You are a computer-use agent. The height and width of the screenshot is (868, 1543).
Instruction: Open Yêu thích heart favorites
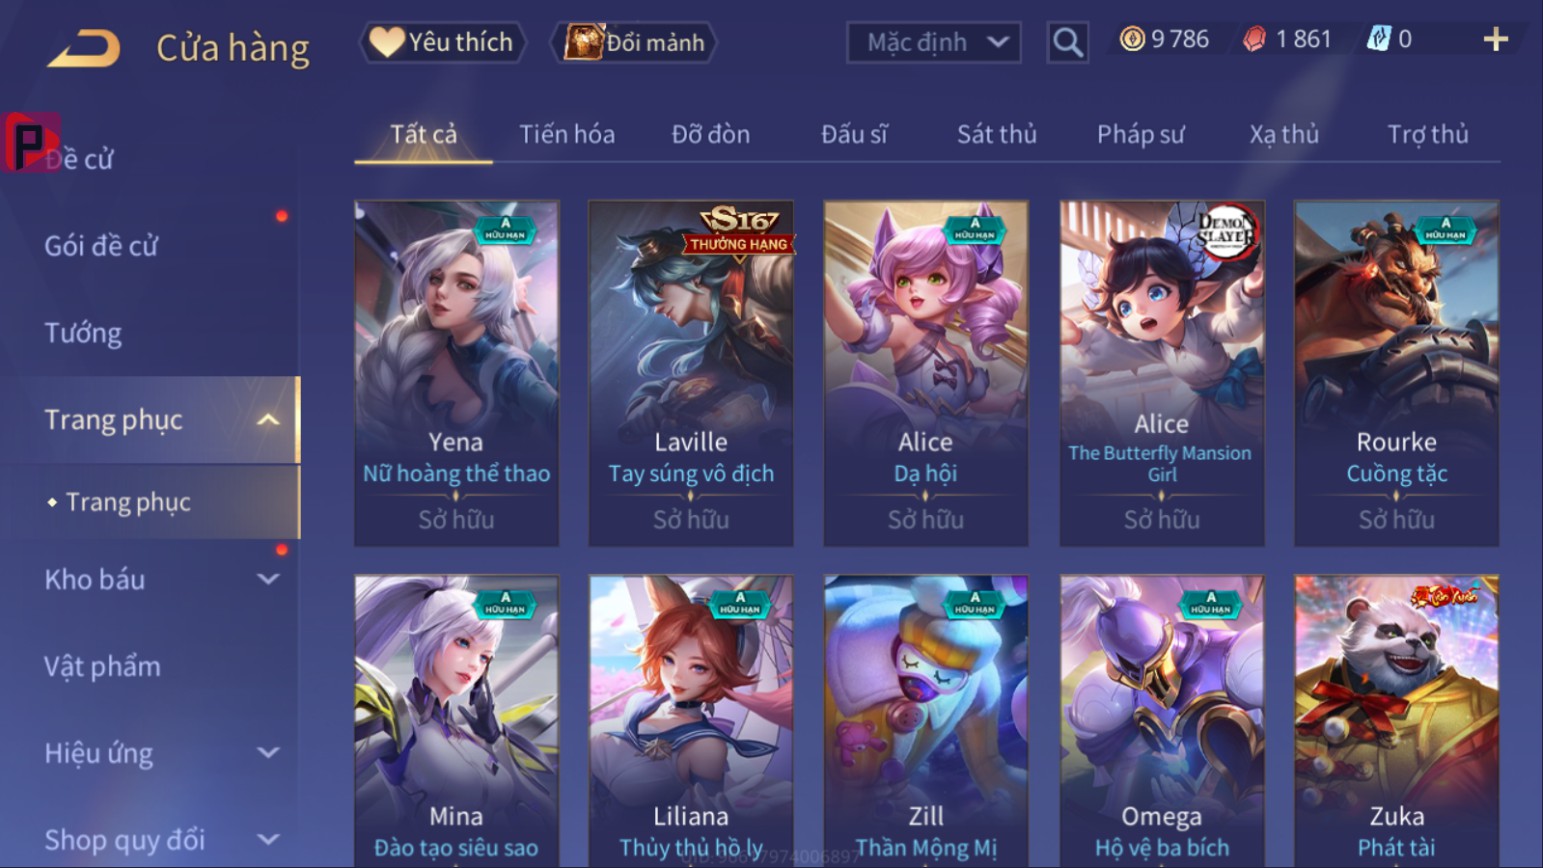tap(442, 42)
